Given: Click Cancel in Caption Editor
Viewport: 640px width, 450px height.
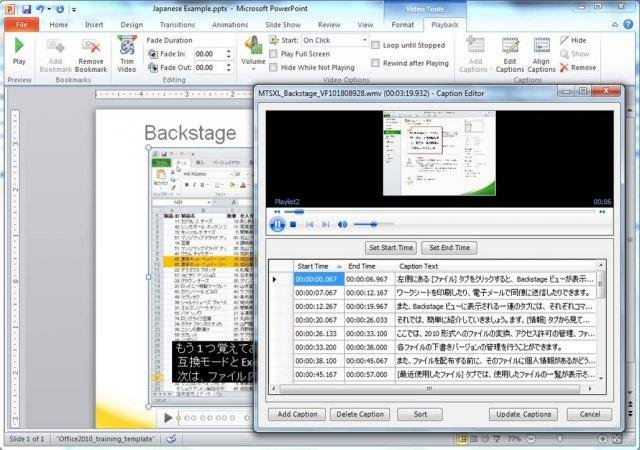Looking at the screenshot, I should pyautogui.click(x=590, y=414).
